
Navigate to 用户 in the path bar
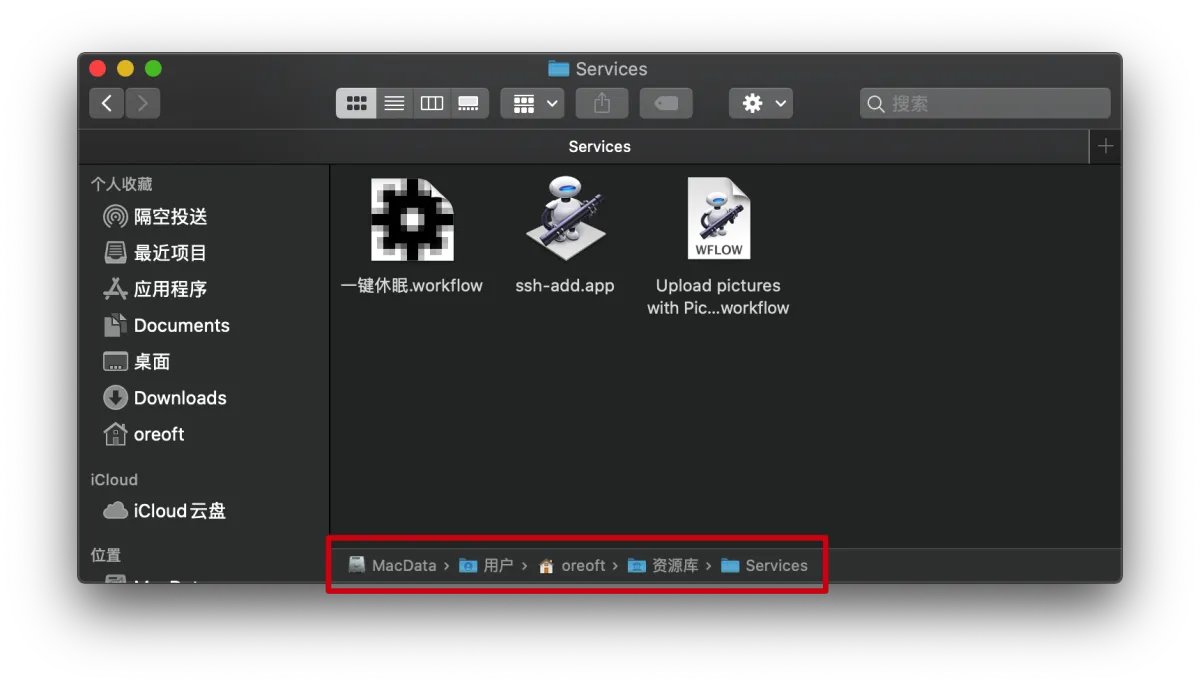click(496, 565)
